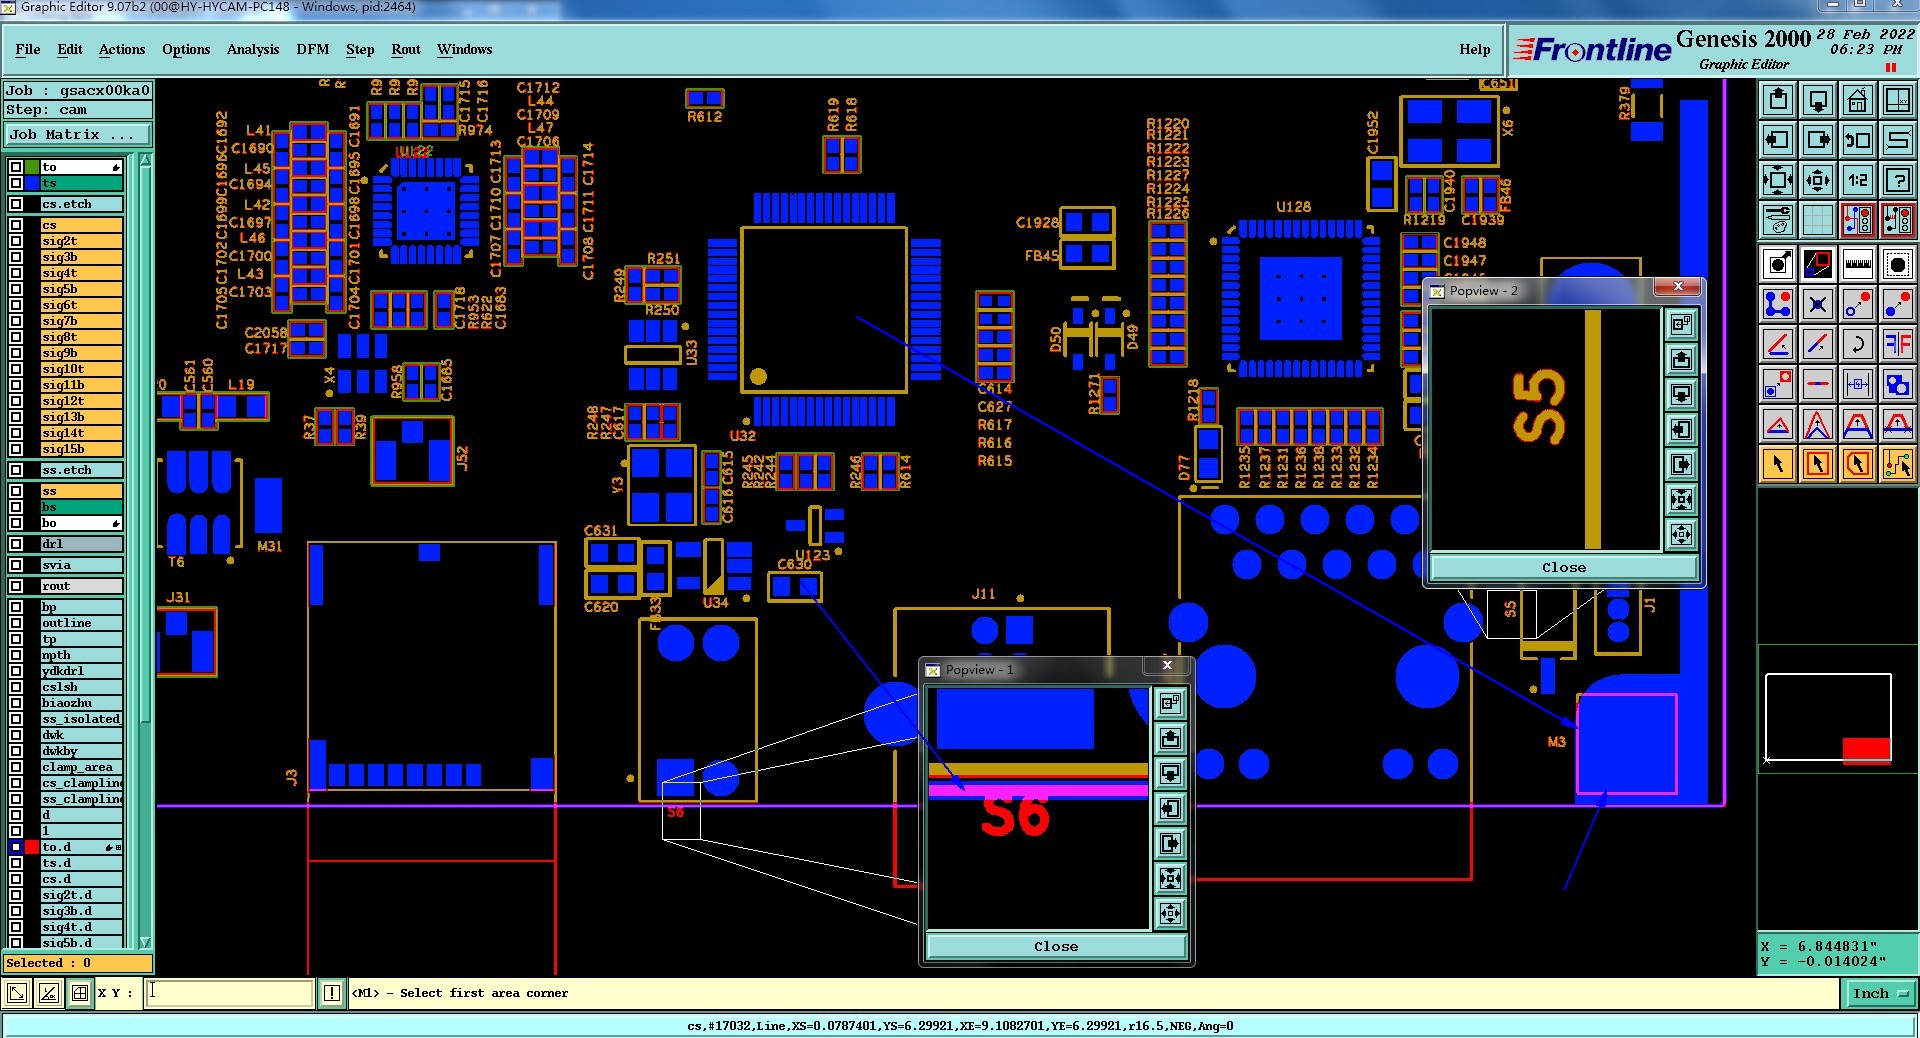Click the mirror F icon
Screen dimensions: 1920x1038
point(1898,344)
